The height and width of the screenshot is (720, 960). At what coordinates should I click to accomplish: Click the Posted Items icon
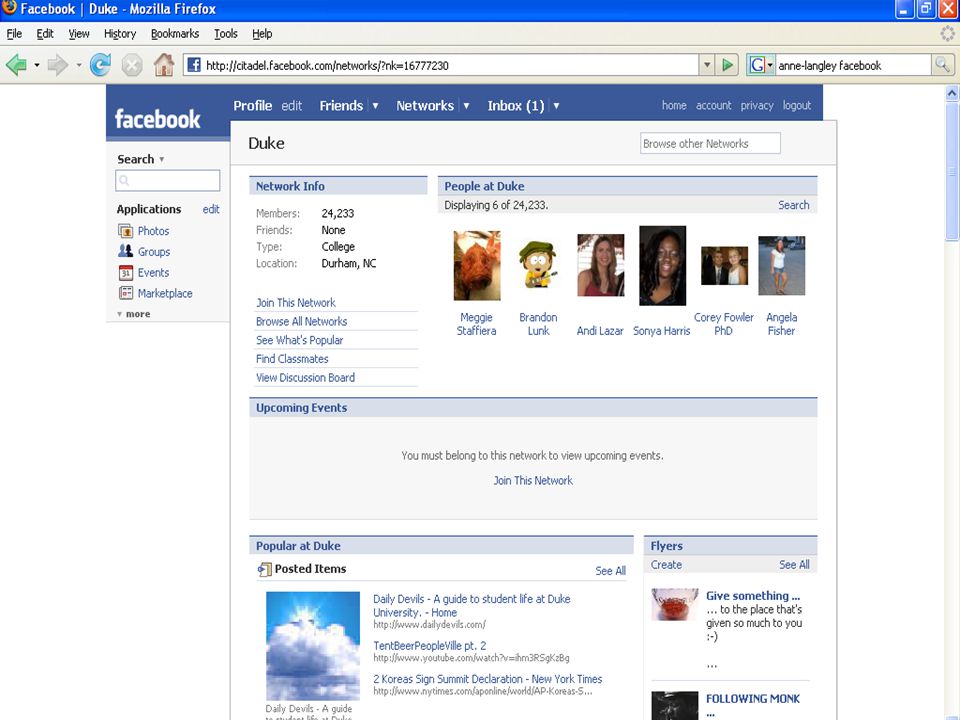click(264, 569)
